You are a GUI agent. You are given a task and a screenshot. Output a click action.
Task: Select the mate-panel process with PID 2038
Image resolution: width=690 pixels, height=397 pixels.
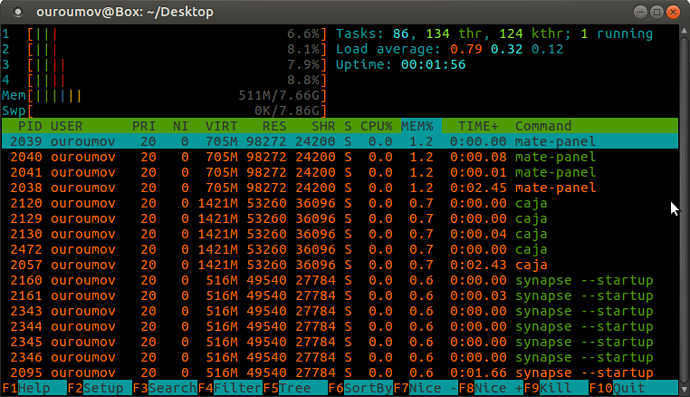tap(340, 188)
